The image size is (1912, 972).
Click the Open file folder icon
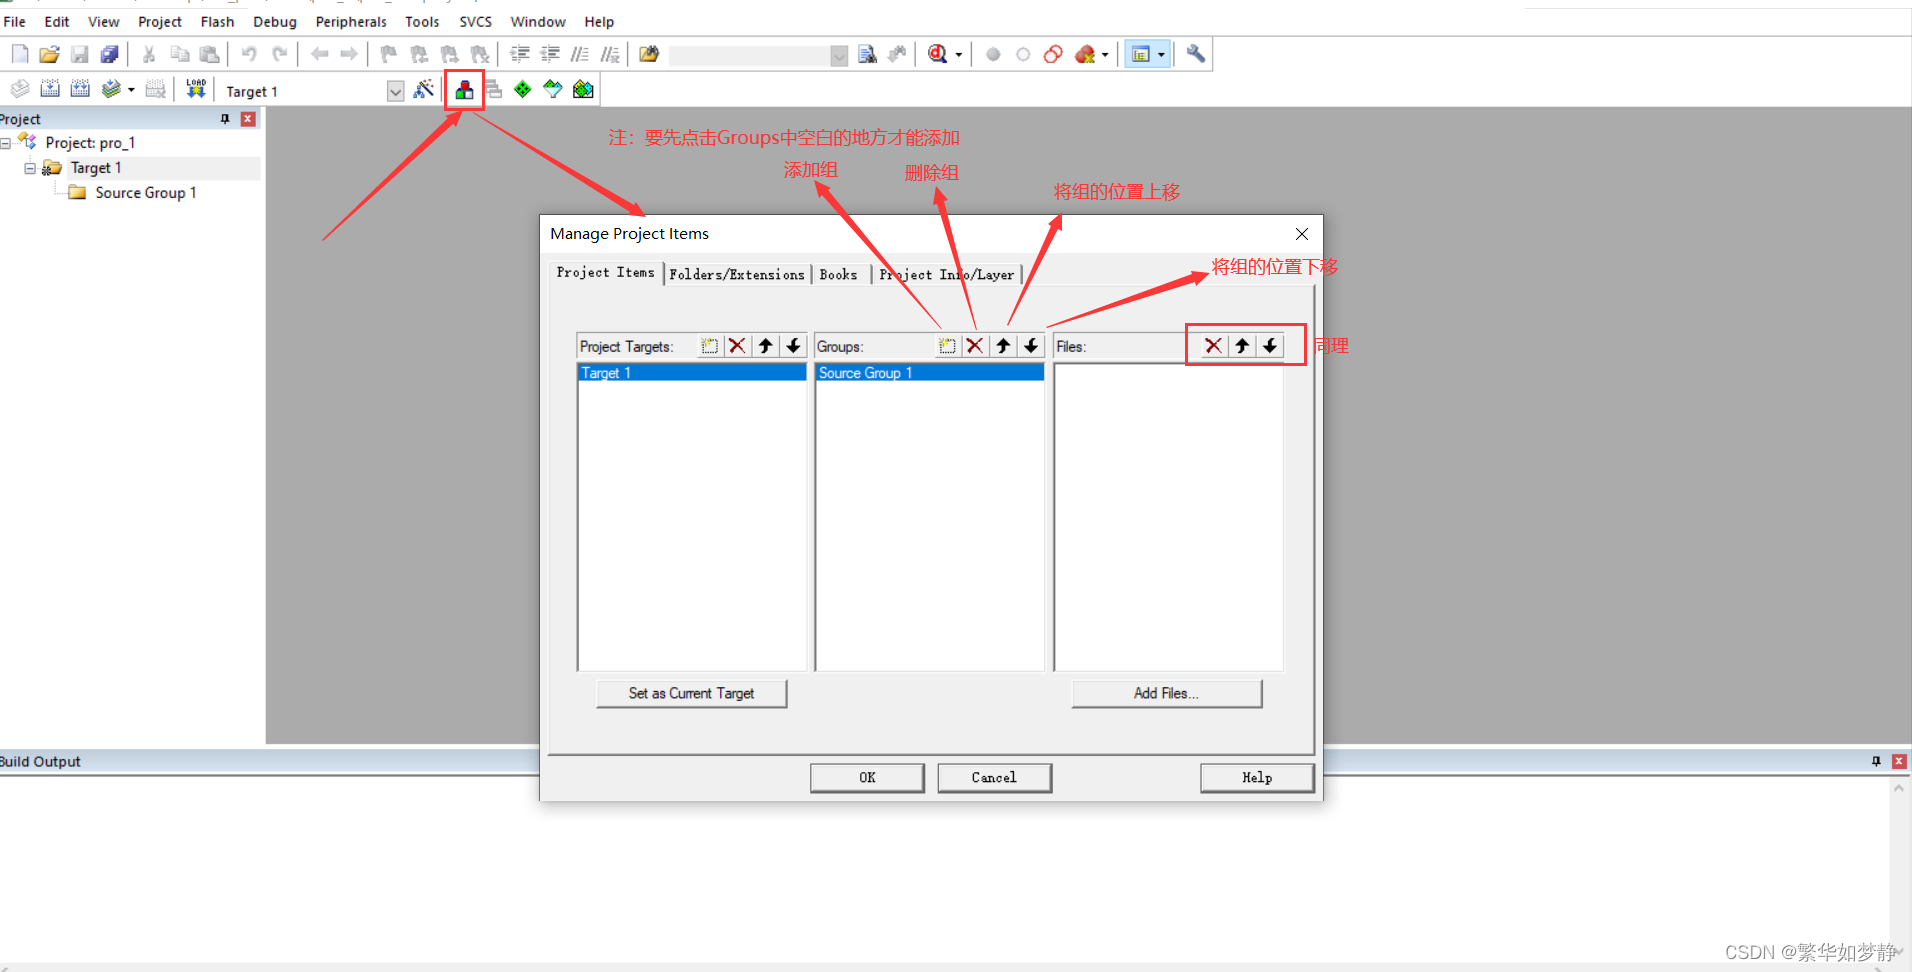[x=49, y=54]
